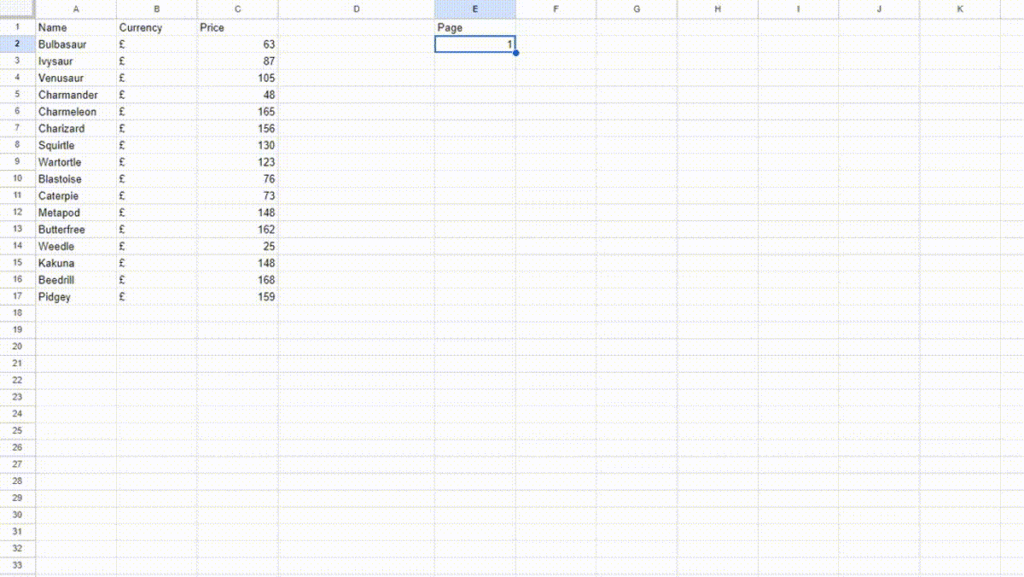Select column A header
Screen dimensions: 1024x577
pyautogui.click(x=75, y=9)
